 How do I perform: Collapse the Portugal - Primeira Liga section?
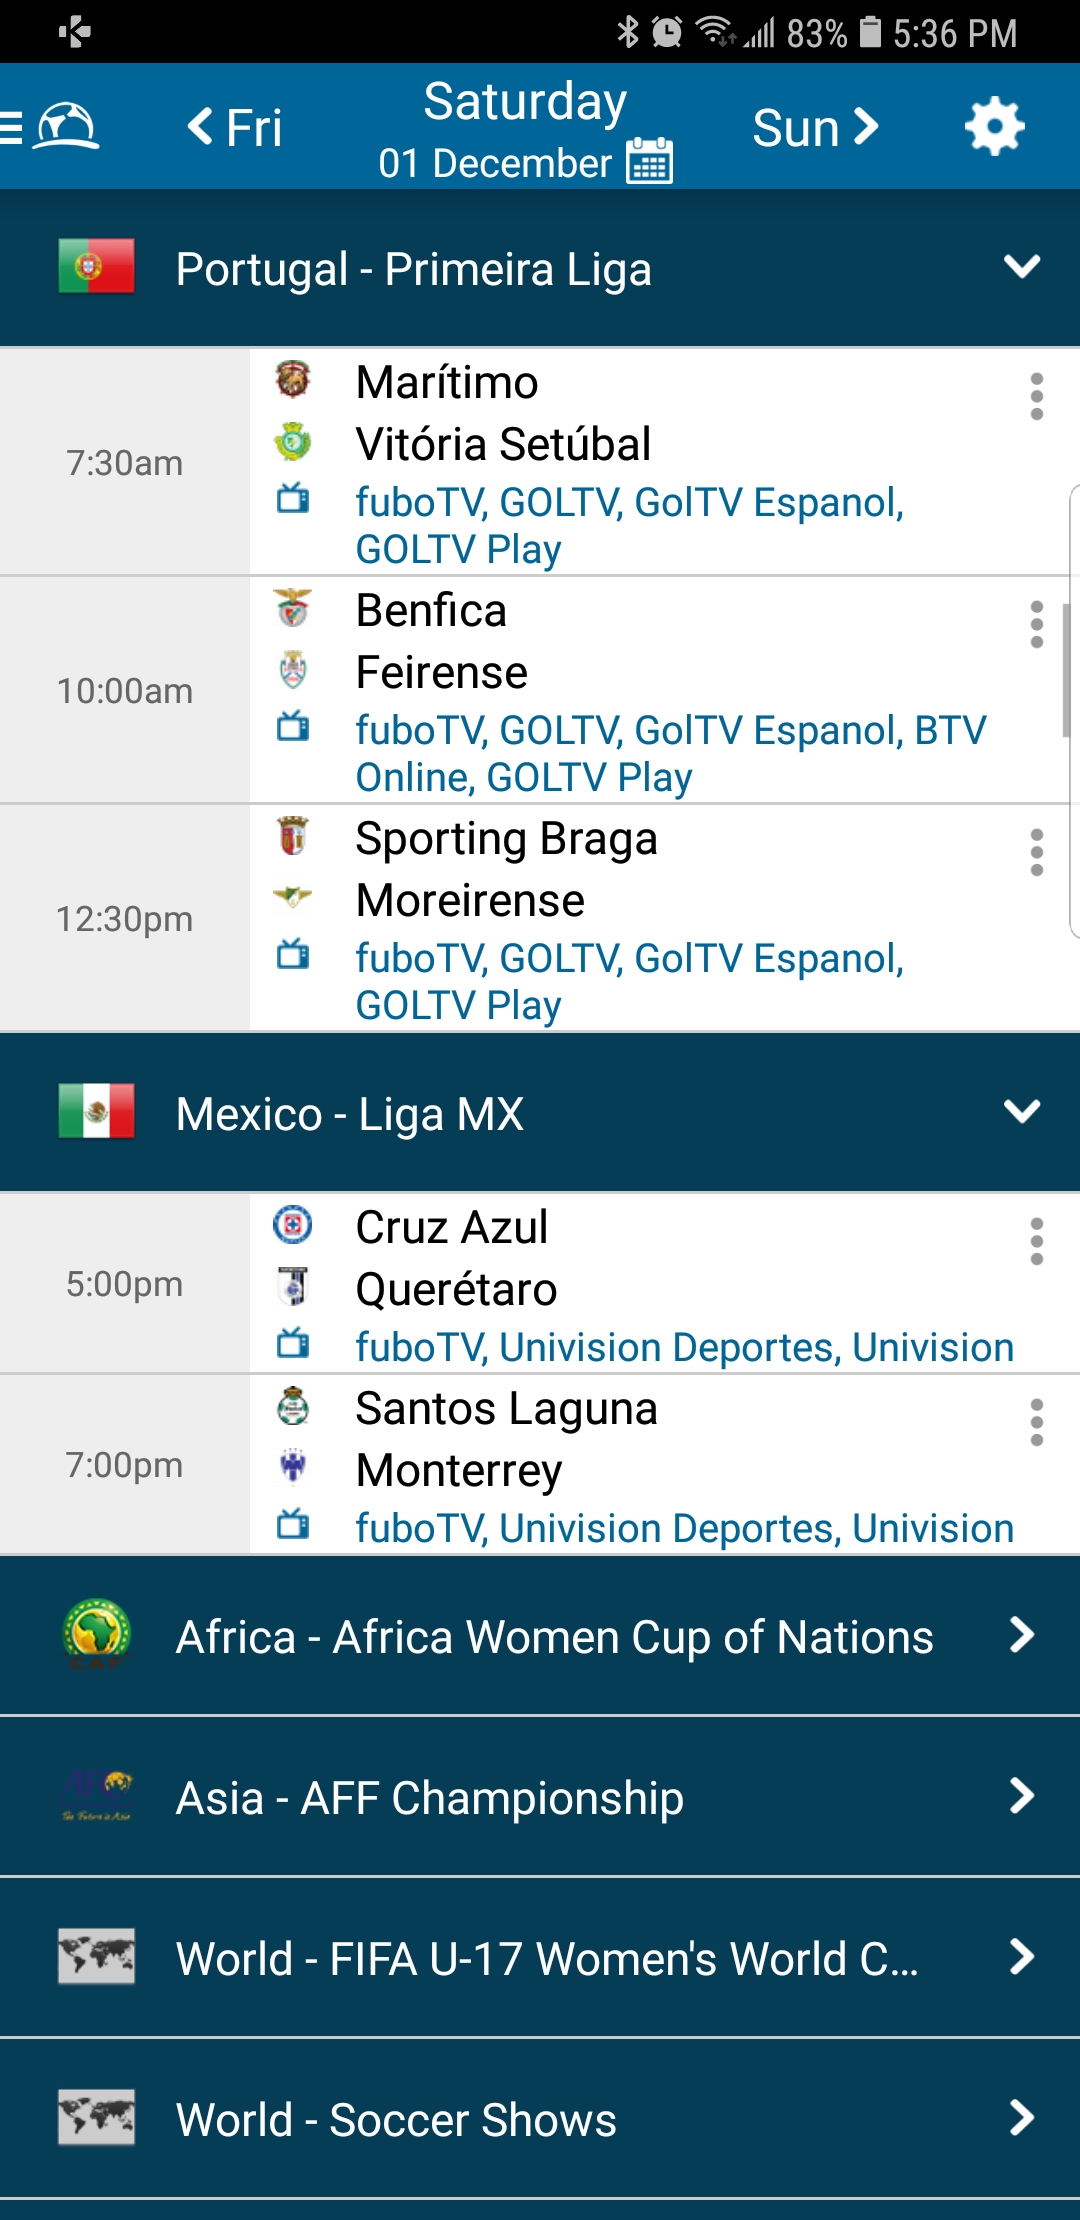point(1022,267)
